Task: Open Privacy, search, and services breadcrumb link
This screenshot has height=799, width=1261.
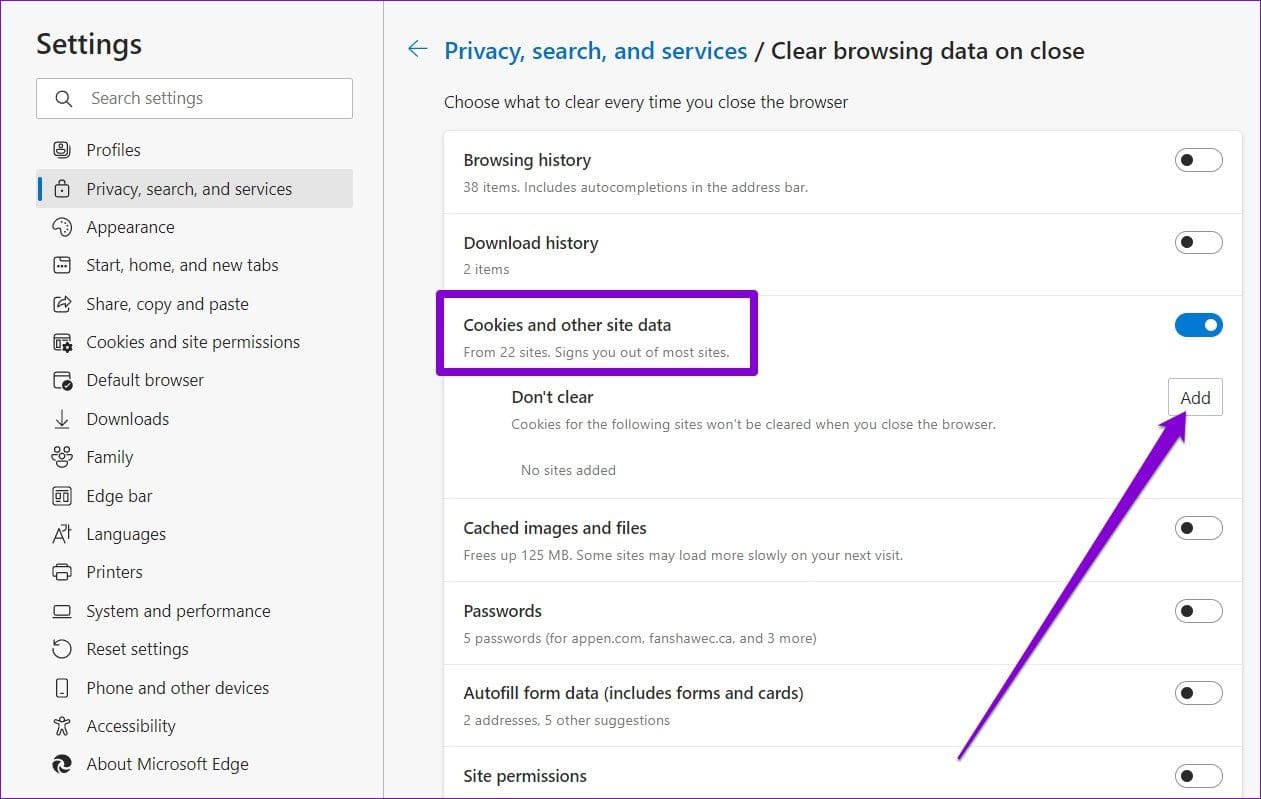Action: [x=595, y=51]
